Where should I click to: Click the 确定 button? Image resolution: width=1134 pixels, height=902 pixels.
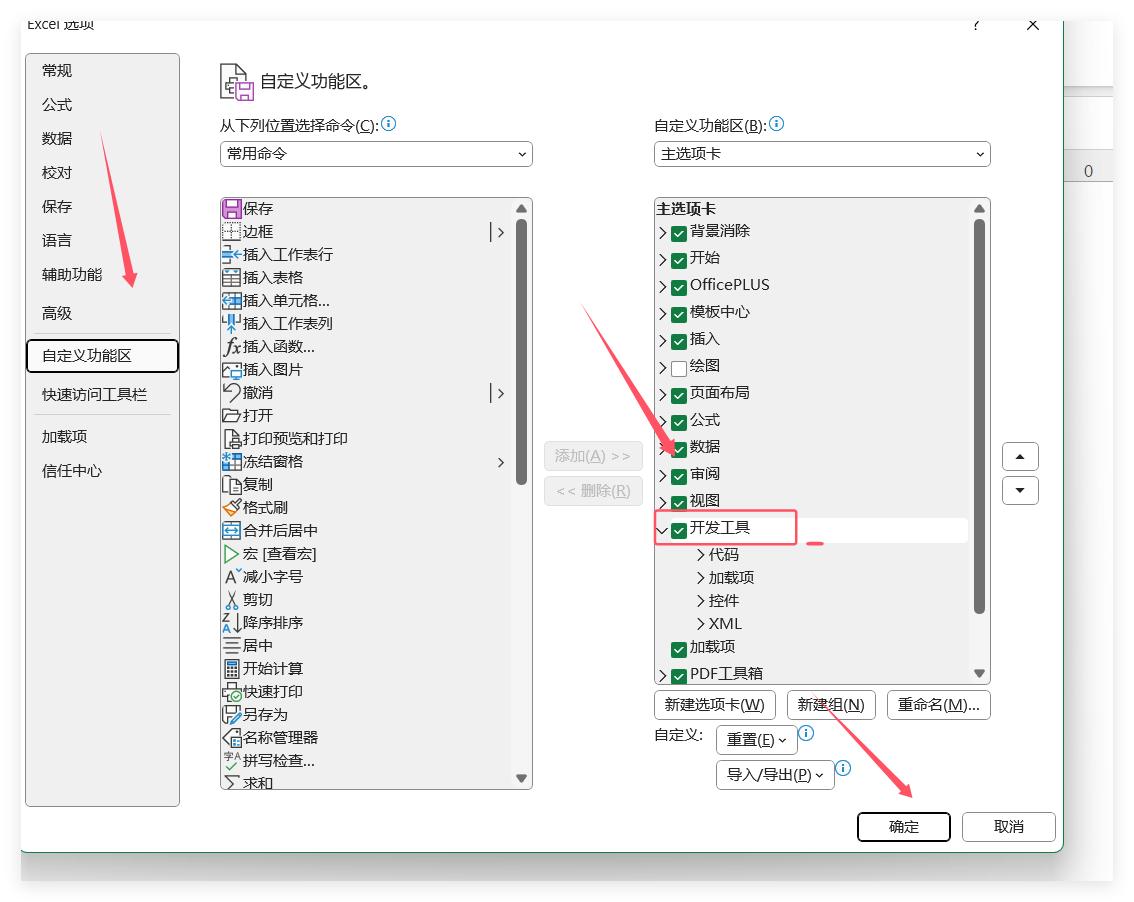click(x=903, y=827)
